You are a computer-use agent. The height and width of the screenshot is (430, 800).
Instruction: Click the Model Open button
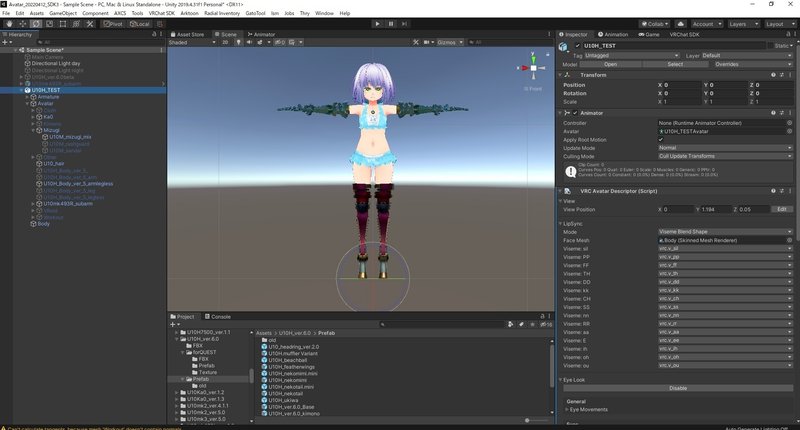point(610,64)
